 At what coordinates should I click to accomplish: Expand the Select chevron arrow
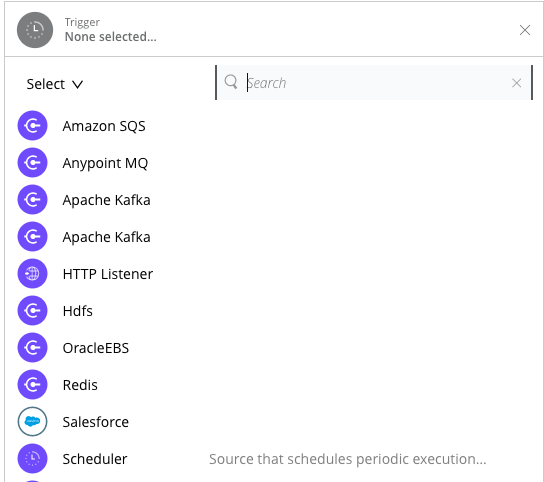77,84
